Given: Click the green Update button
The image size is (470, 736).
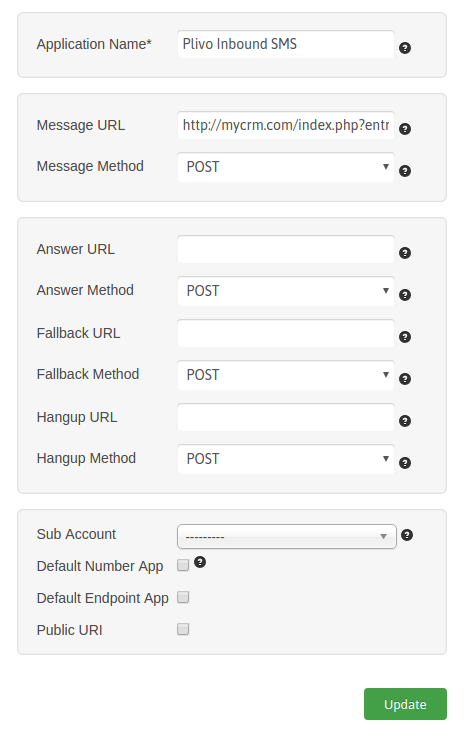Looking at the screenshot, I should (x=405, y=704).
